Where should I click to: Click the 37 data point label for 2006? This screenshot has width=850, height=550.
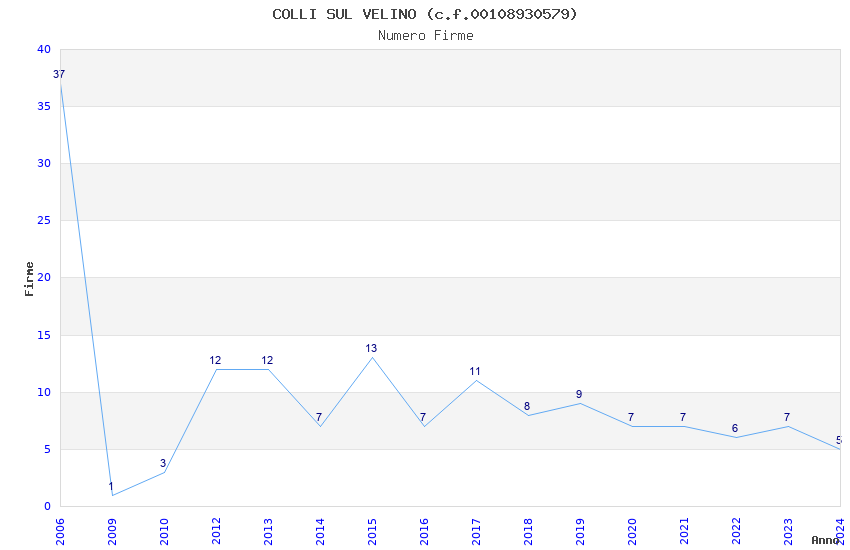click(x=59, y=74)
